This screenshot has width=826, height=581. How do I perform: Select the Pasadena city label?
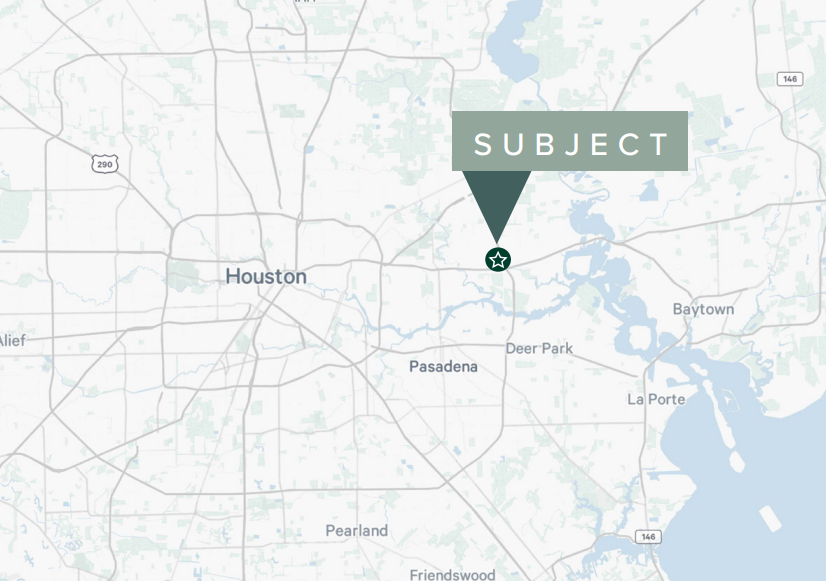(x=444, y=367)
